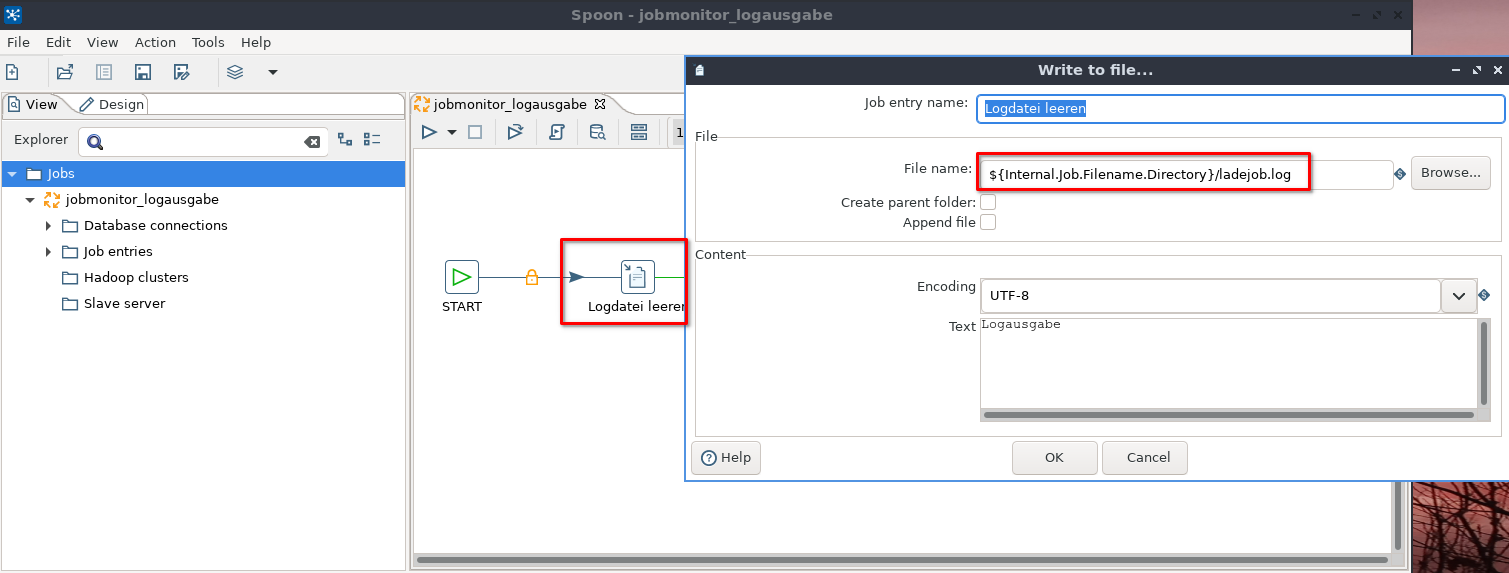1509x573 pixels.
Task: Expand the Database connections folder
Action: pyautogui.click(x=48, y=226)
